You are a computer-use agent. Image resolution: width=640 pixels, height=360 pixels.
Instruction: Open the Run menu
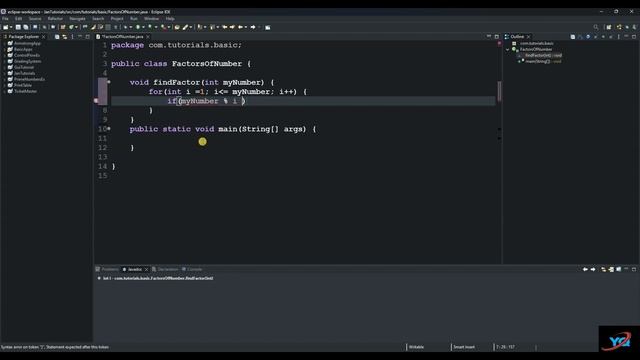point(133,18)
